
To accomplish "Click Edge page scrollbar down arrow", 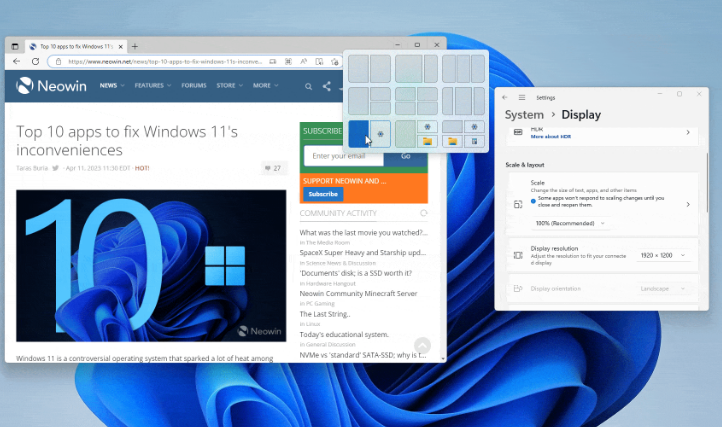I will [443, 358].
